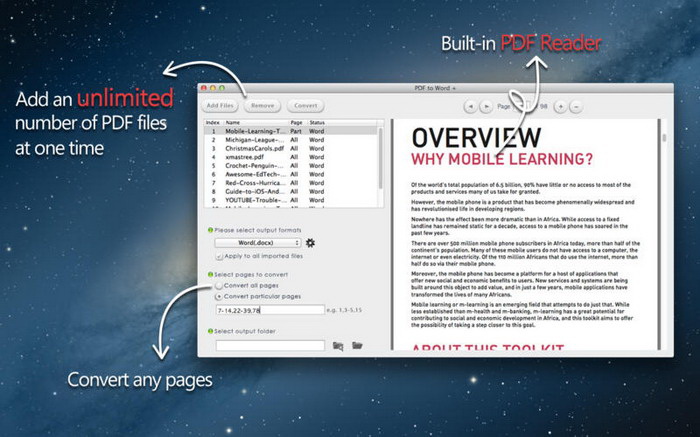Viewport: 700px width, 437px height.
Task: Select the YOUTUBE-Trouble-... file
Action: (x=291, y=200)
